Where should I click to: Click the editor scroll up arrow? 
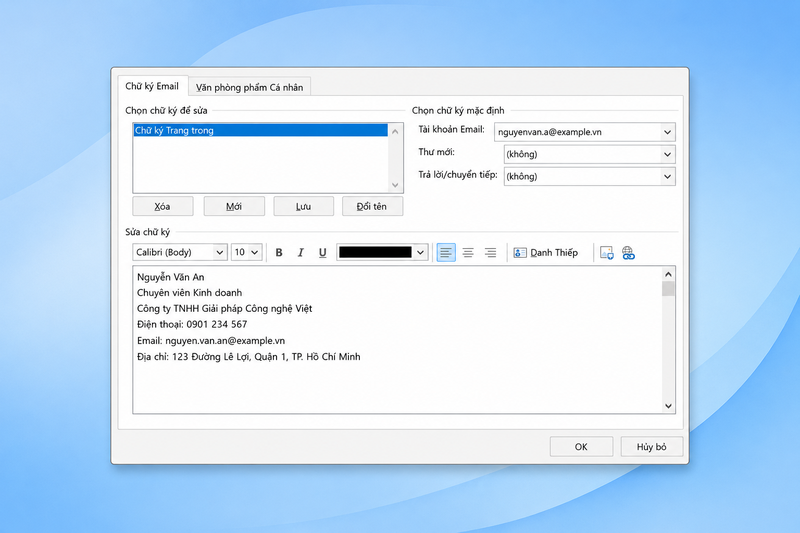tap(668, 274)
